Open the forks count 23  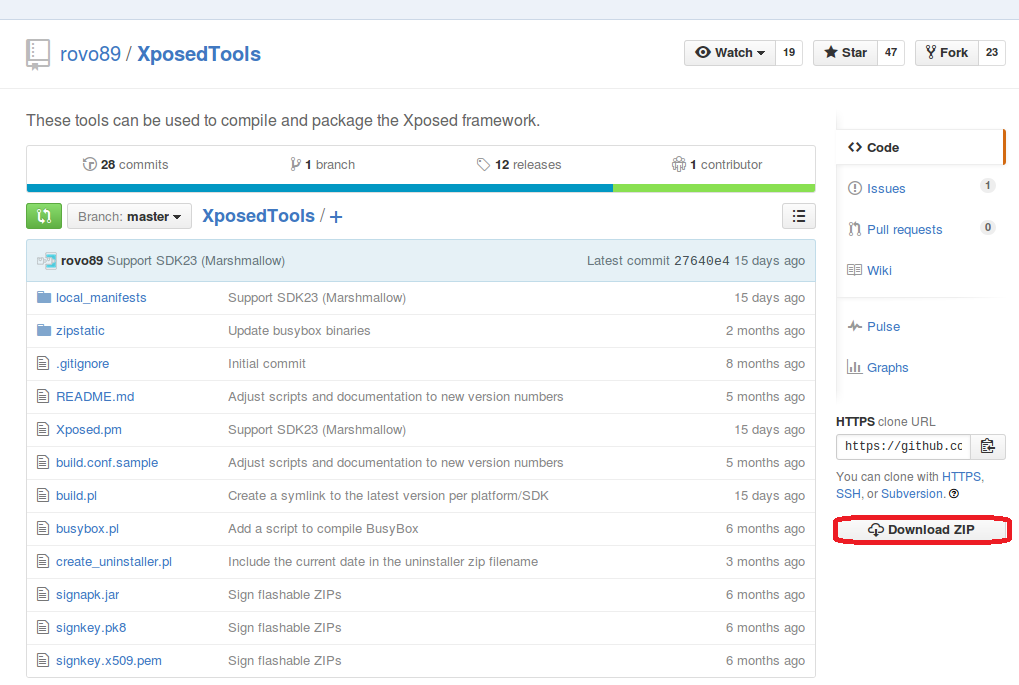[992, 53]
